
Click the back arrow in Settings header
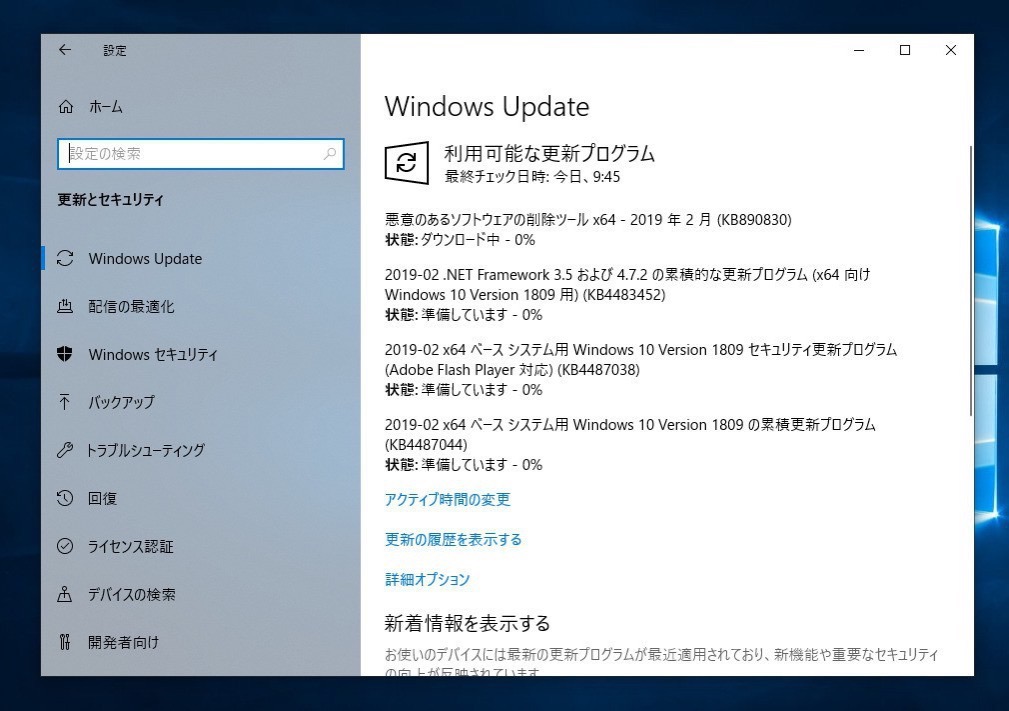[x=65, y=50]
